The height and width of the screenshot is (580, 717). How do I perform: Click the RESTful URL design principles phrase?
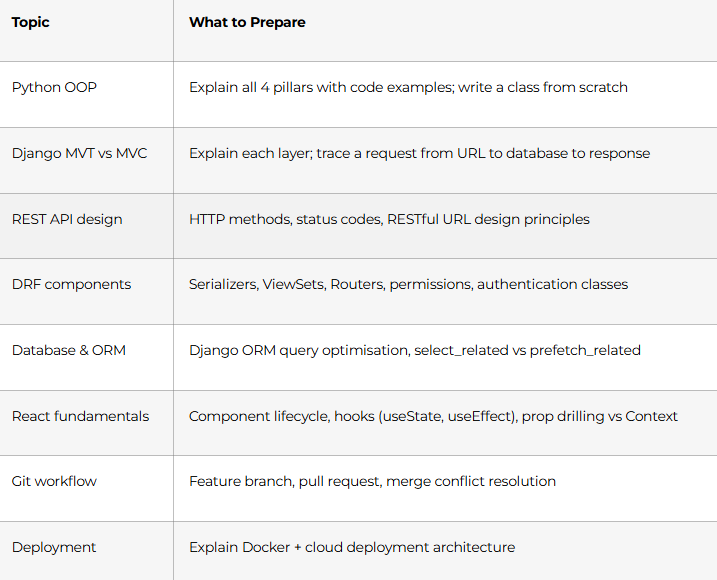coord(488,219)
